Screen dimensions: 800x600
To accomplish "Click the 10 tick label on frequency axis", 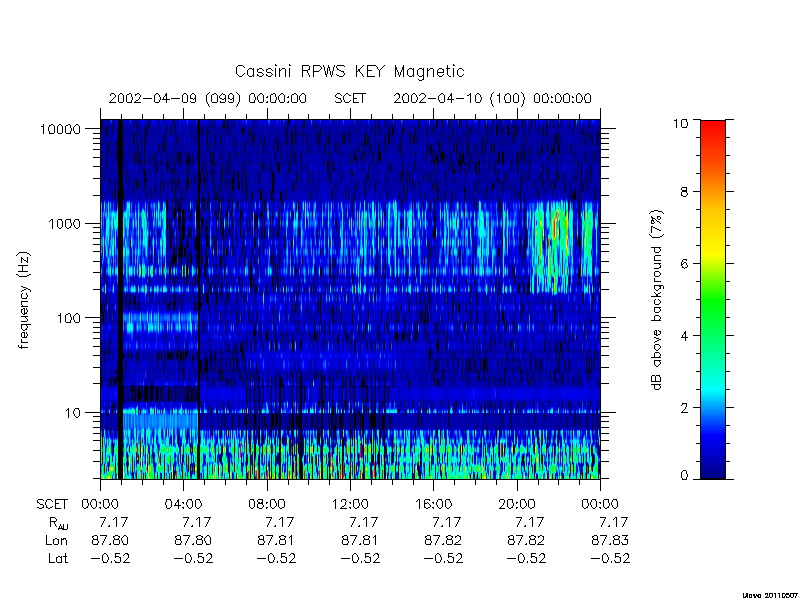I will (73, 412).
